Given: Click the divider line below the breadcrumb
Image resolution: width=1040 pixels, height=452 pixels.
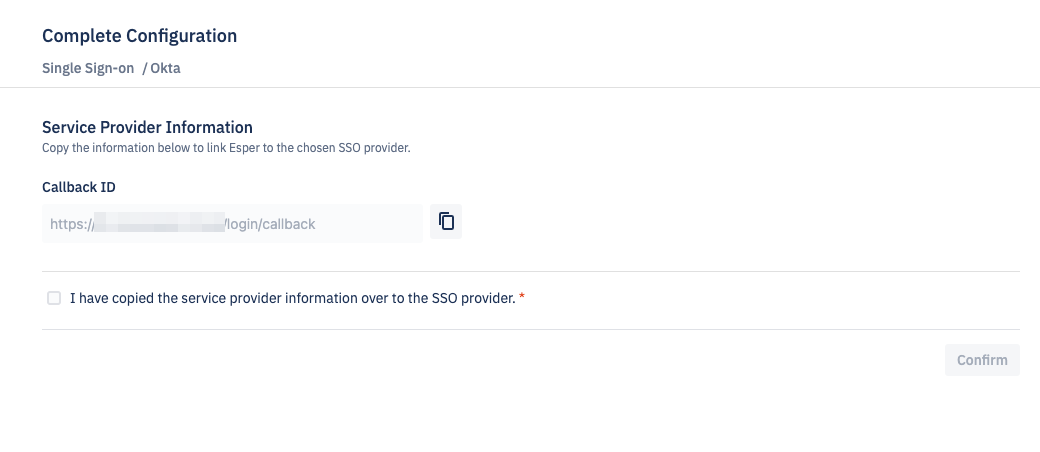Looking at the screenshot, I should click(x=520, y=88).
